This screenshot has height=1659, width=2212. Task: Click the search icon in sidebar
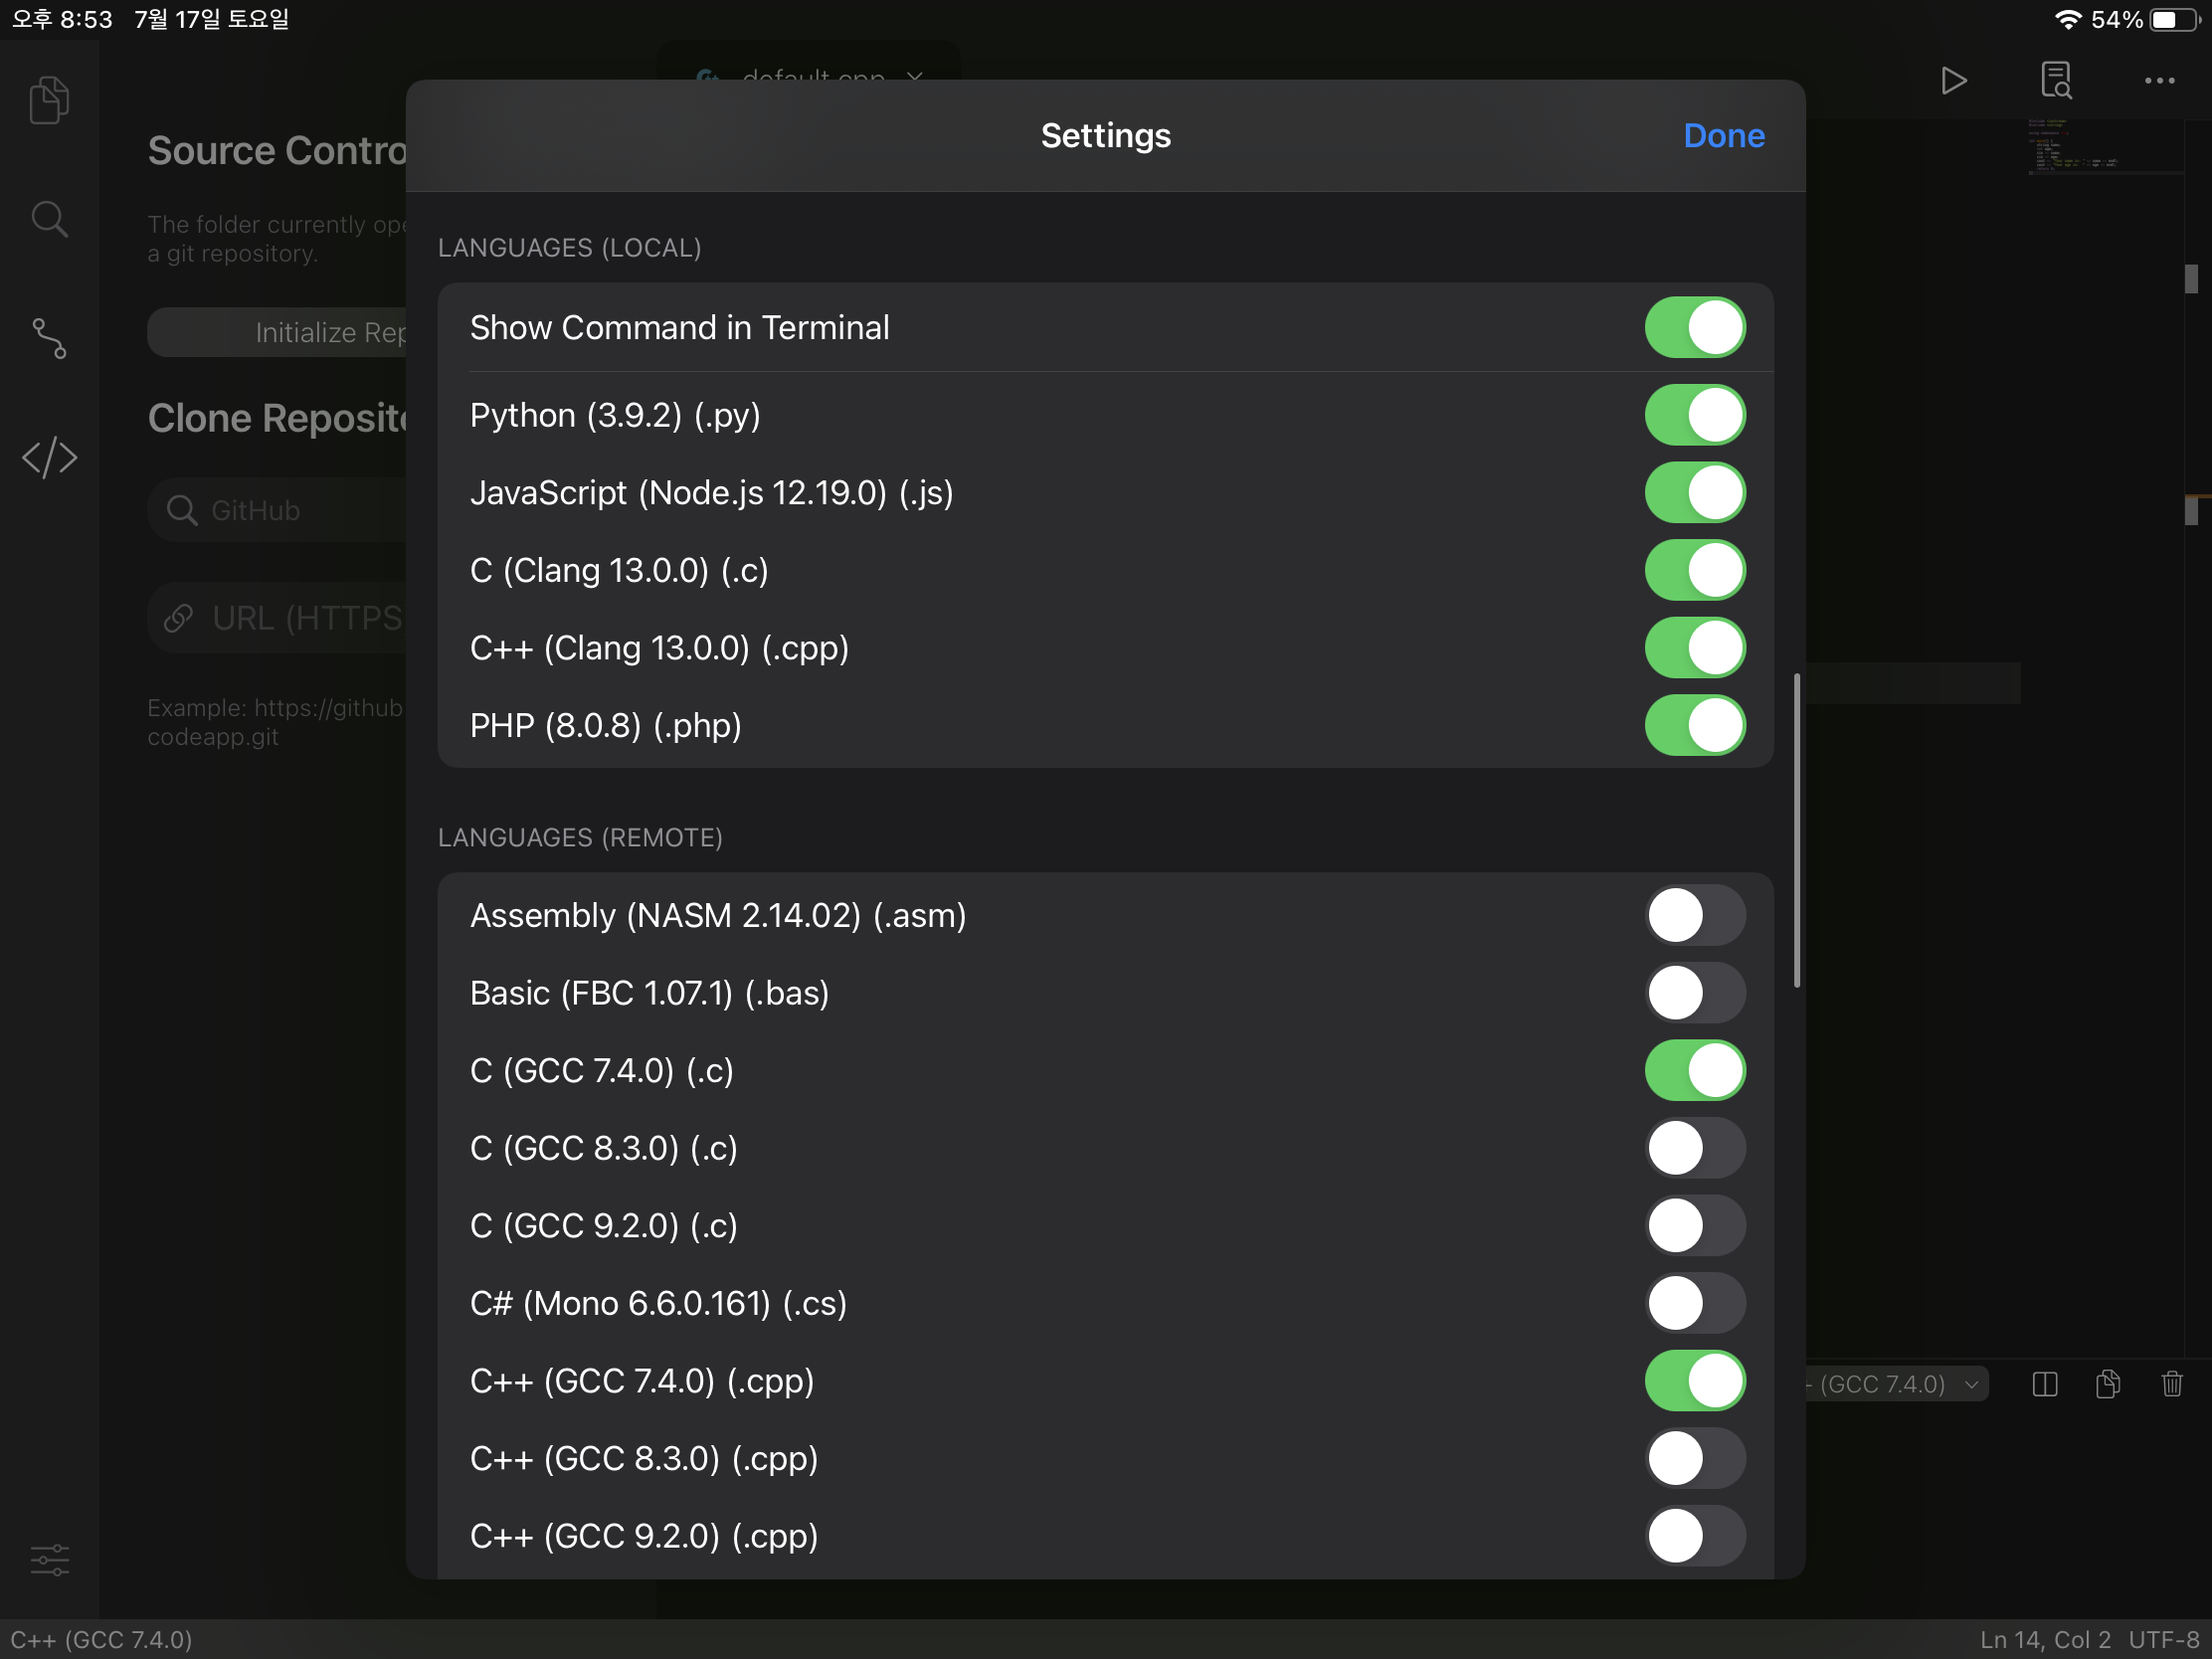(x=49, y=218)
